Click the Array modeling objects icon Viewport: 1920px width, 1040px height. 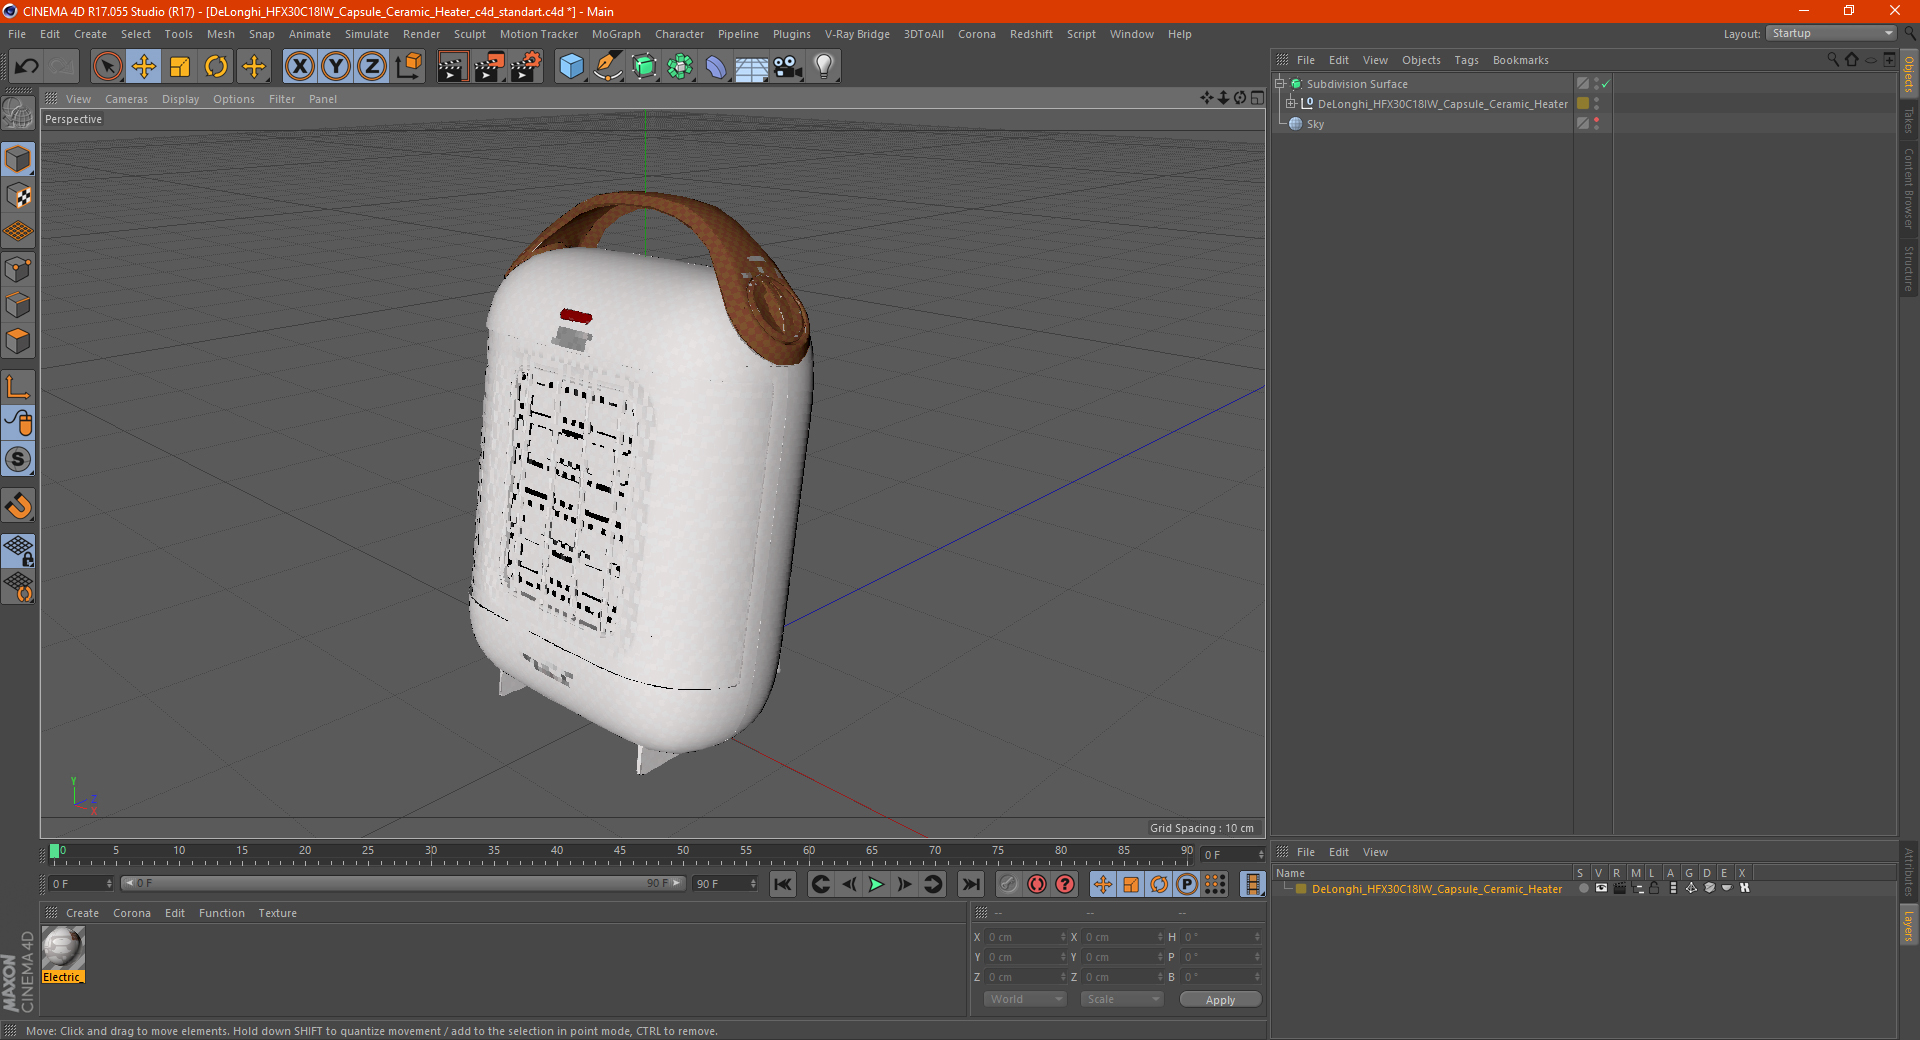tap(680, 67)
